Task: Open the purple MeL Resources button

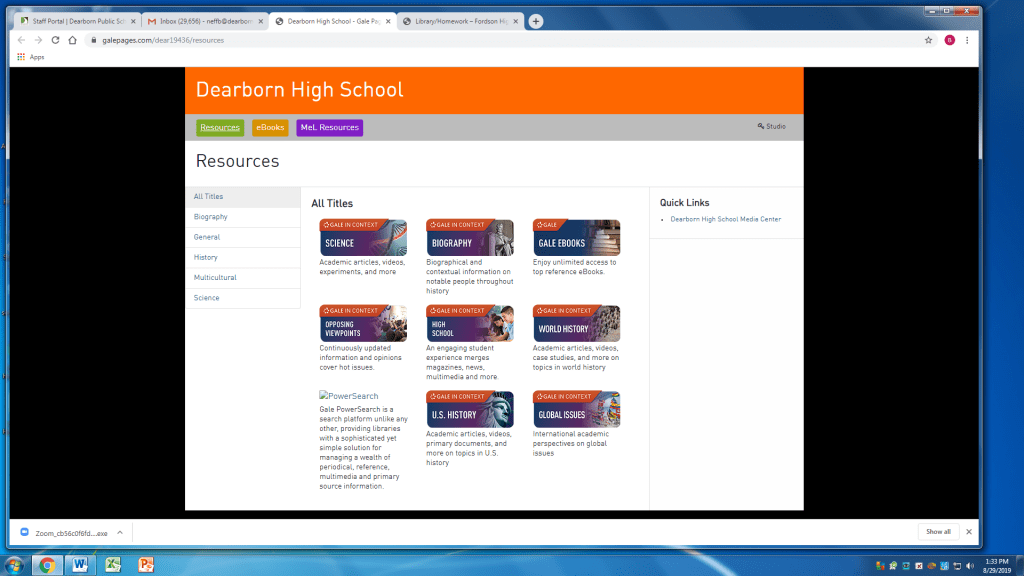Action: coord(330,127)
